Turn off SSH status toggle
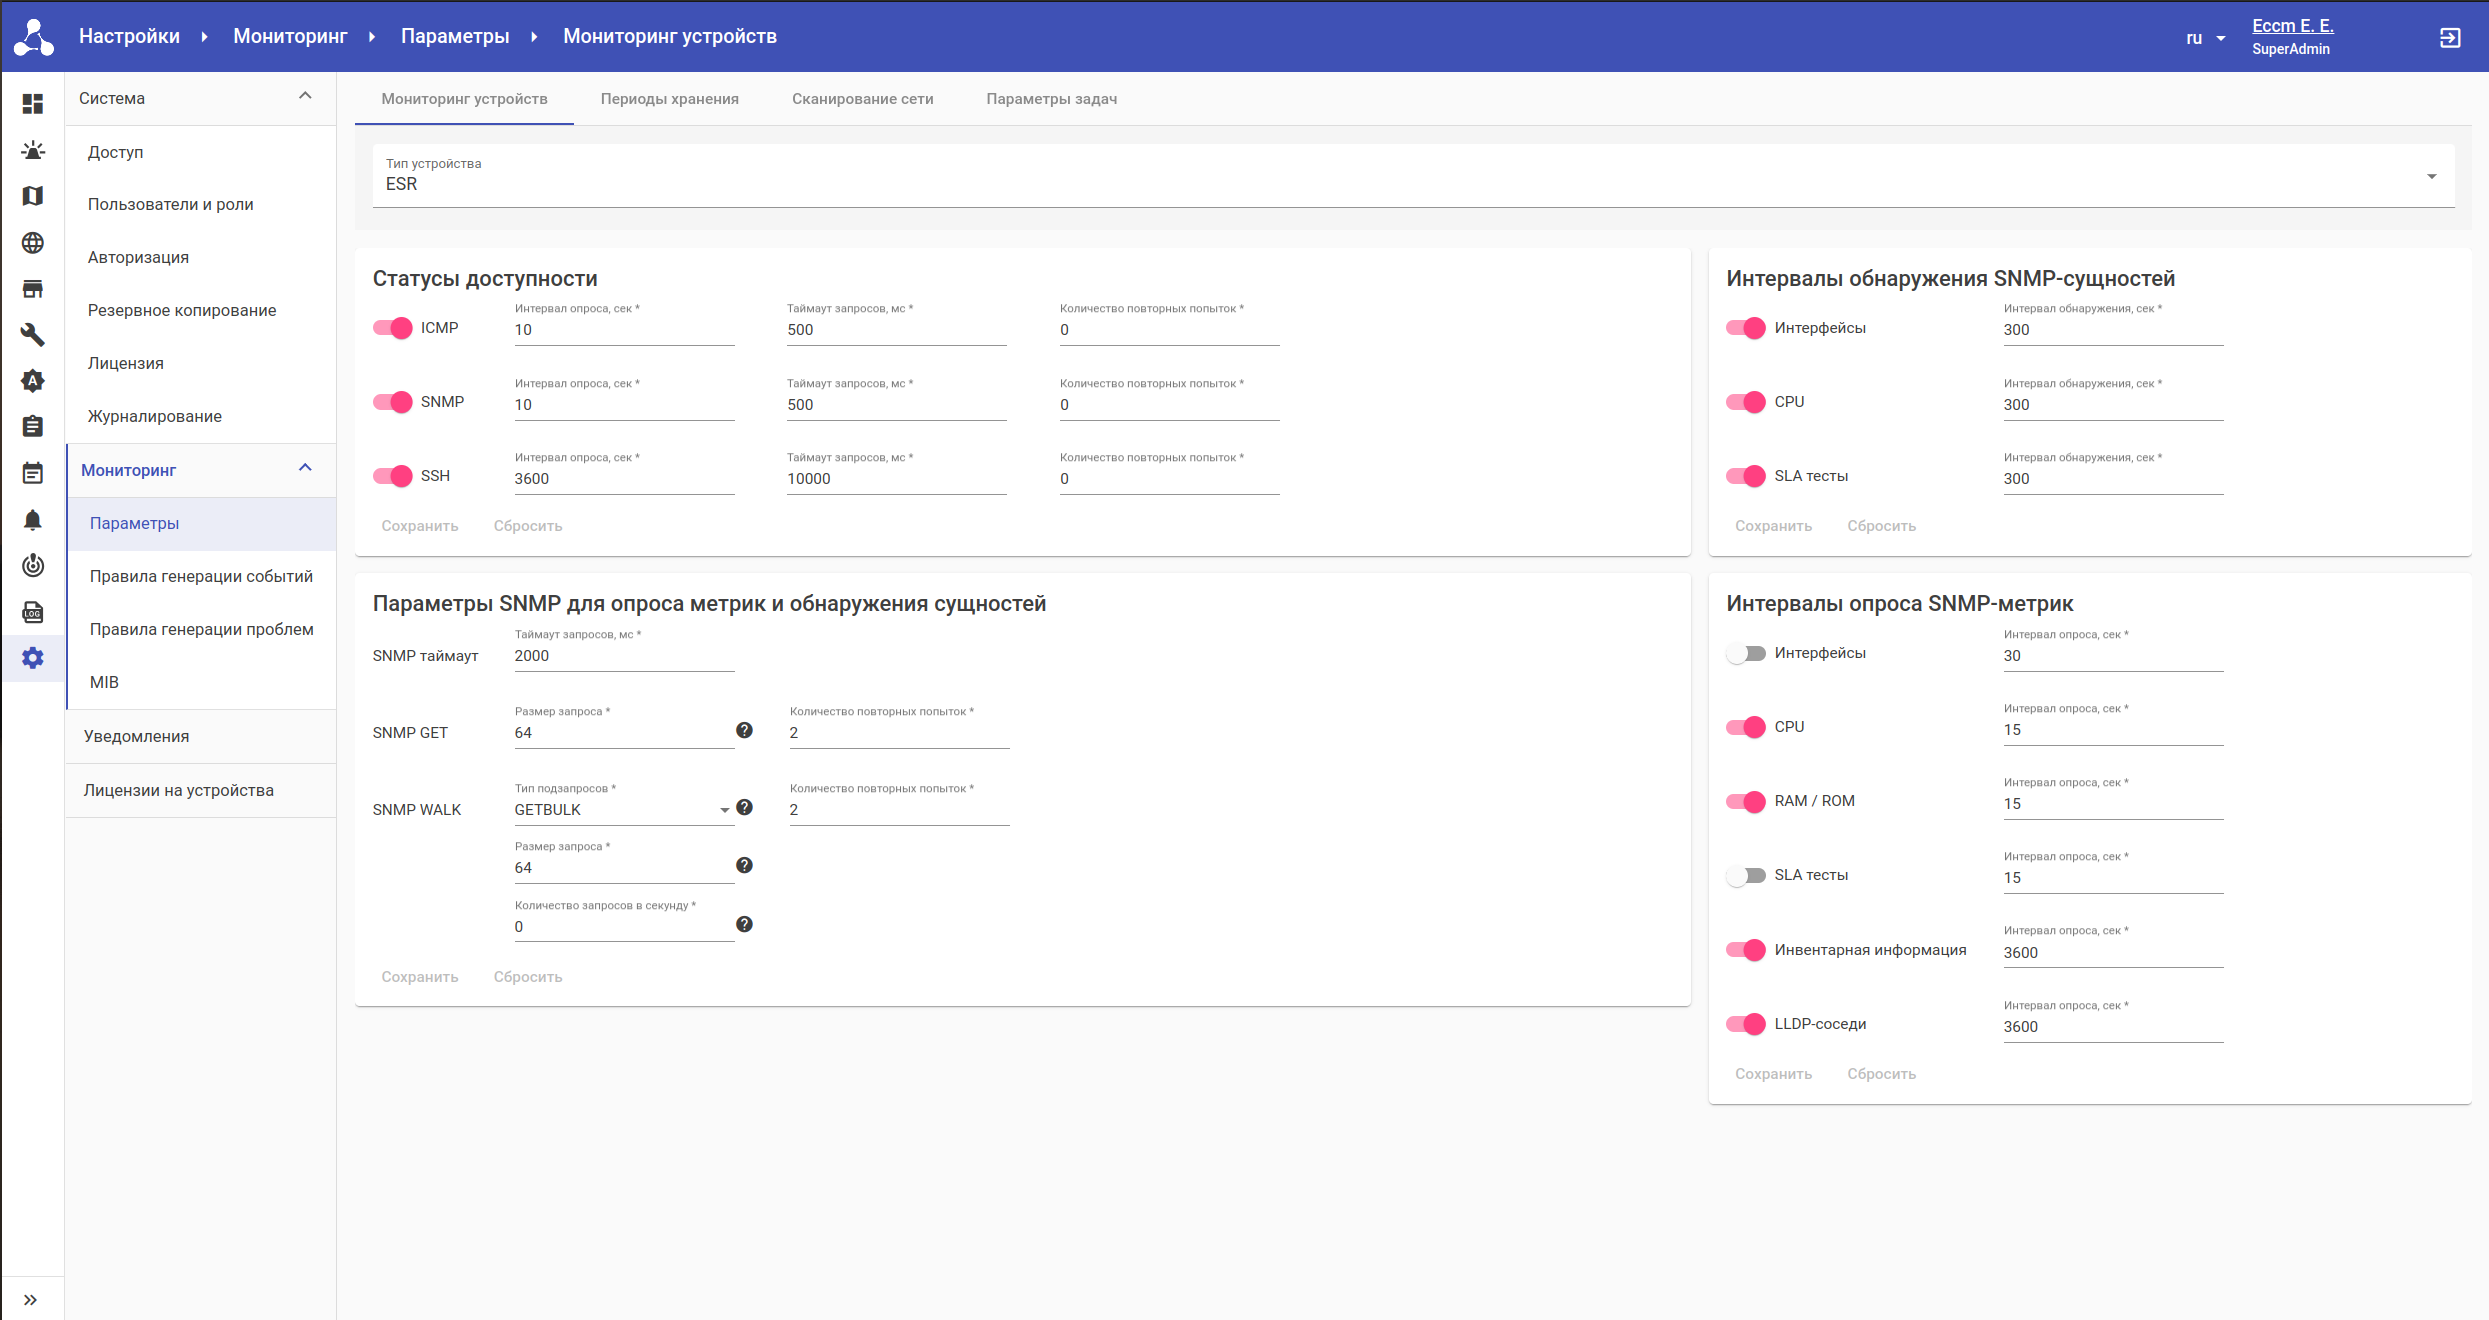 pos(393,476)
